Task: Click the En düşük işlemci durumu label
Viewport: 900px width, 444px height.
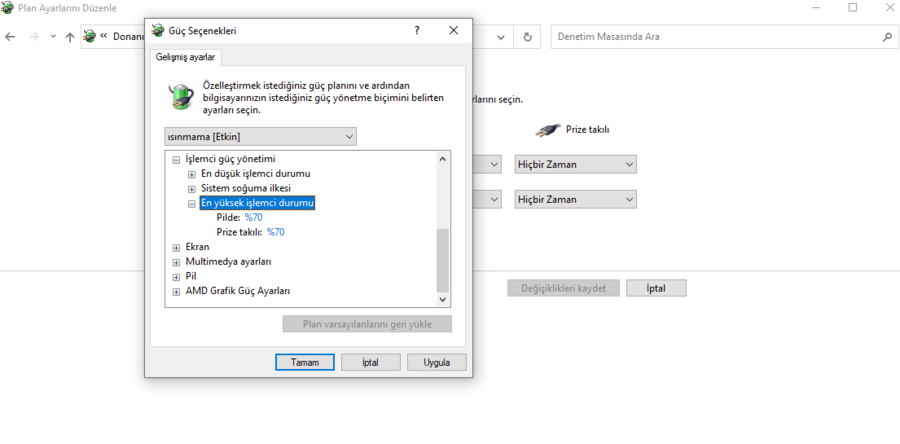Action: [256, 173]
